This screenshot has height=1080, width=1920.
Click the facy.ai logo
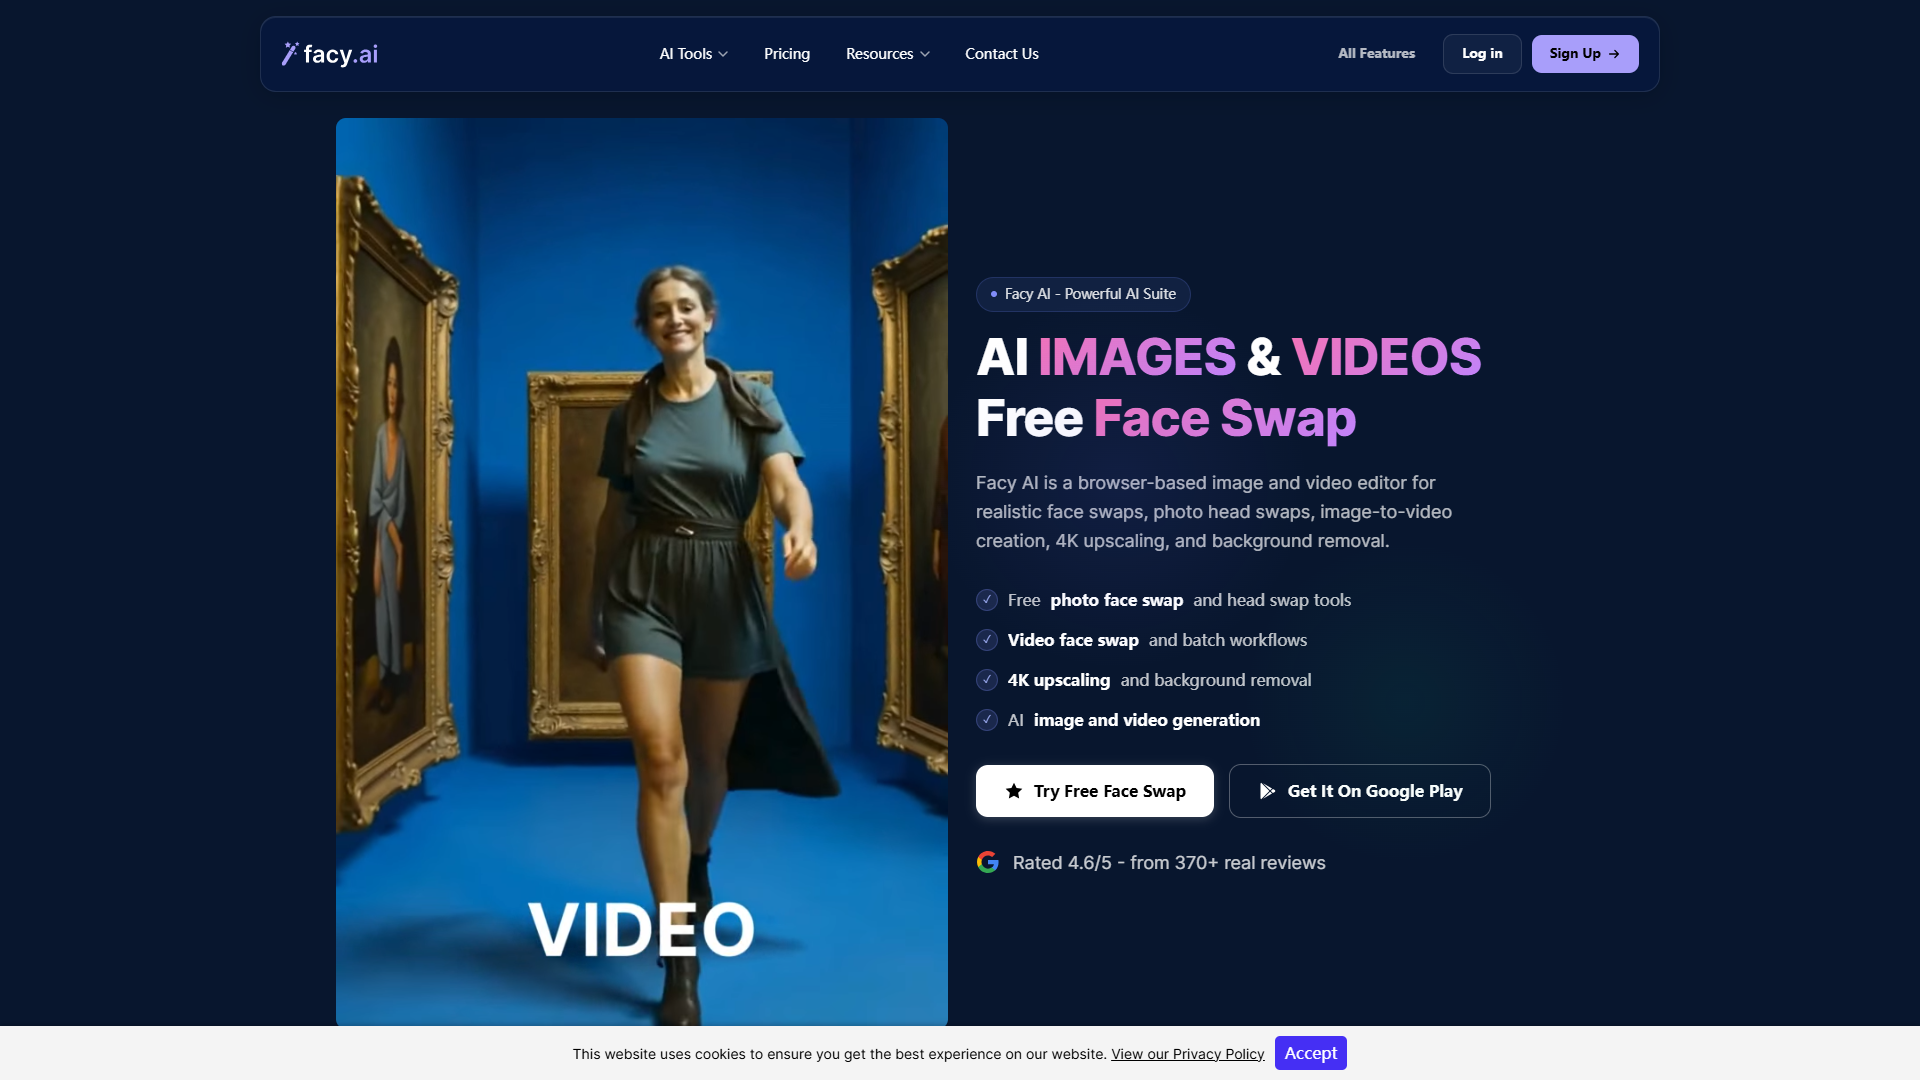[330, 54]
